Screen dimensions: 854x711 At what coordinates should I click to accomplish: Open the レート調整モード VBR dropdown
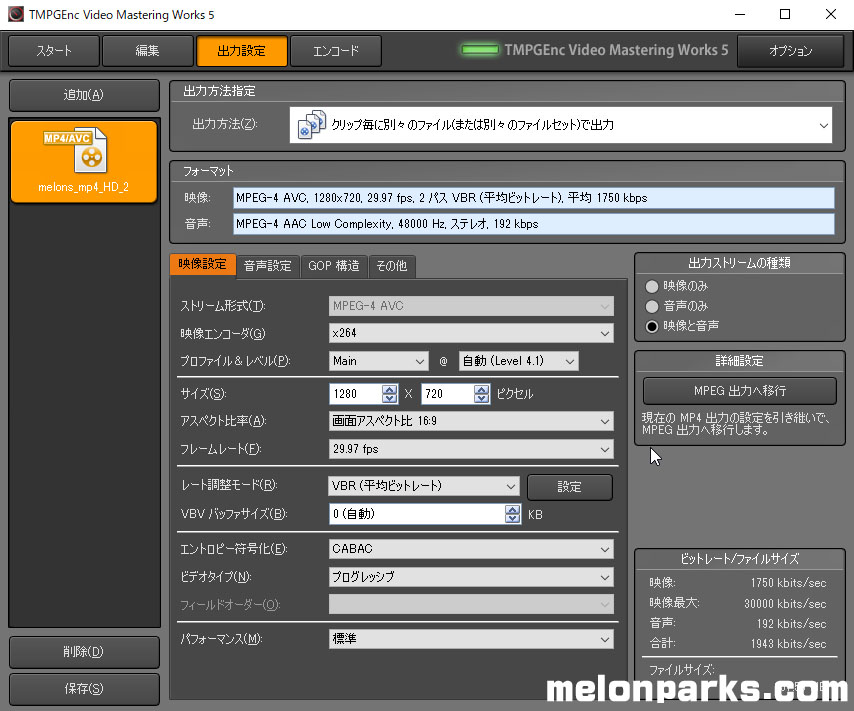424,485
